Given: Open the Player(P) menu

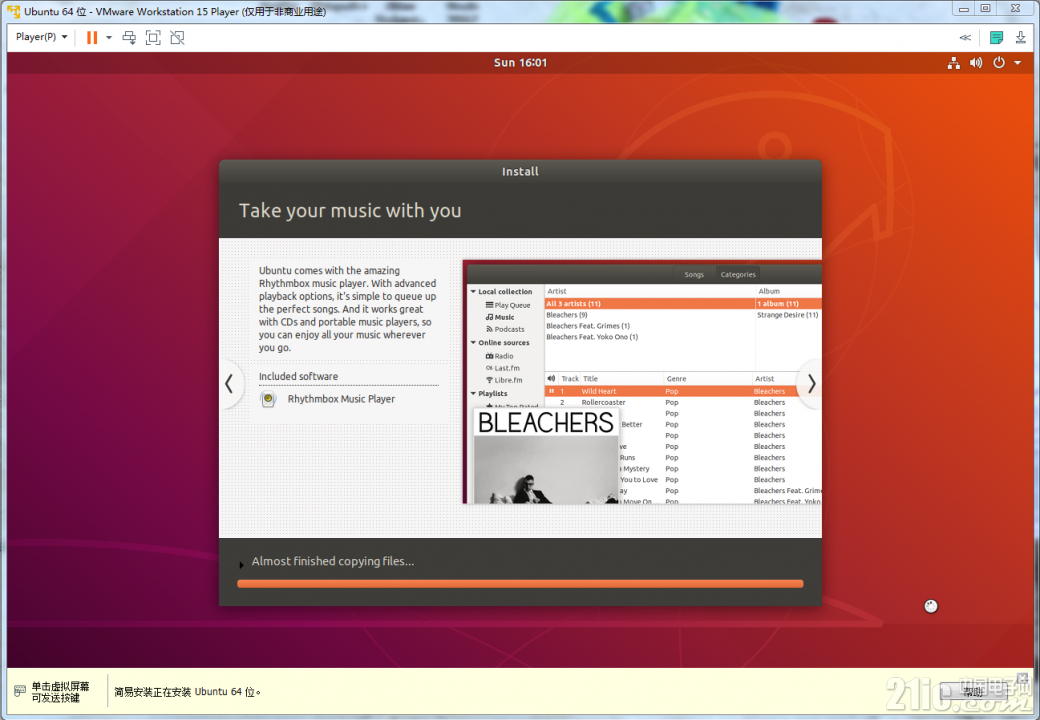Looking at the screenshot, I should point(41,37).
